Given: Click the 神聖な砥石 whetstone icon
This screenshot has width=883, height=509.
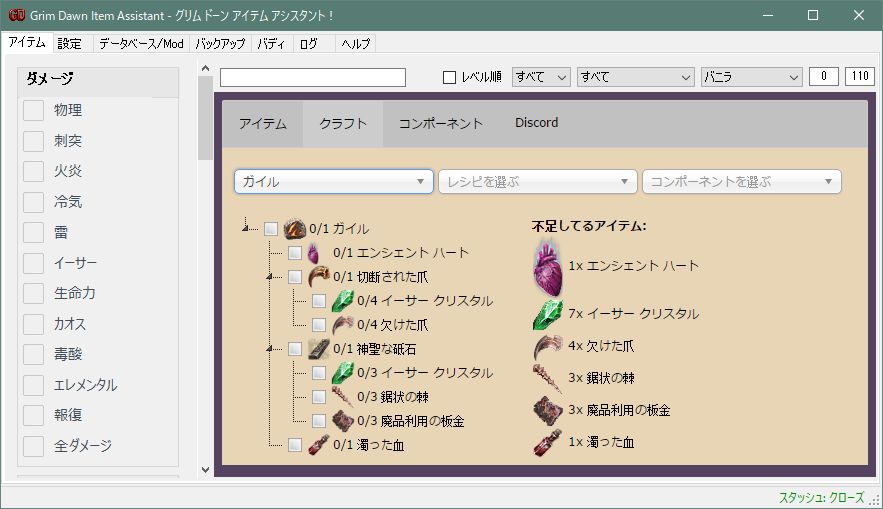Looking at the screenshot, I should tap(319, 349).
